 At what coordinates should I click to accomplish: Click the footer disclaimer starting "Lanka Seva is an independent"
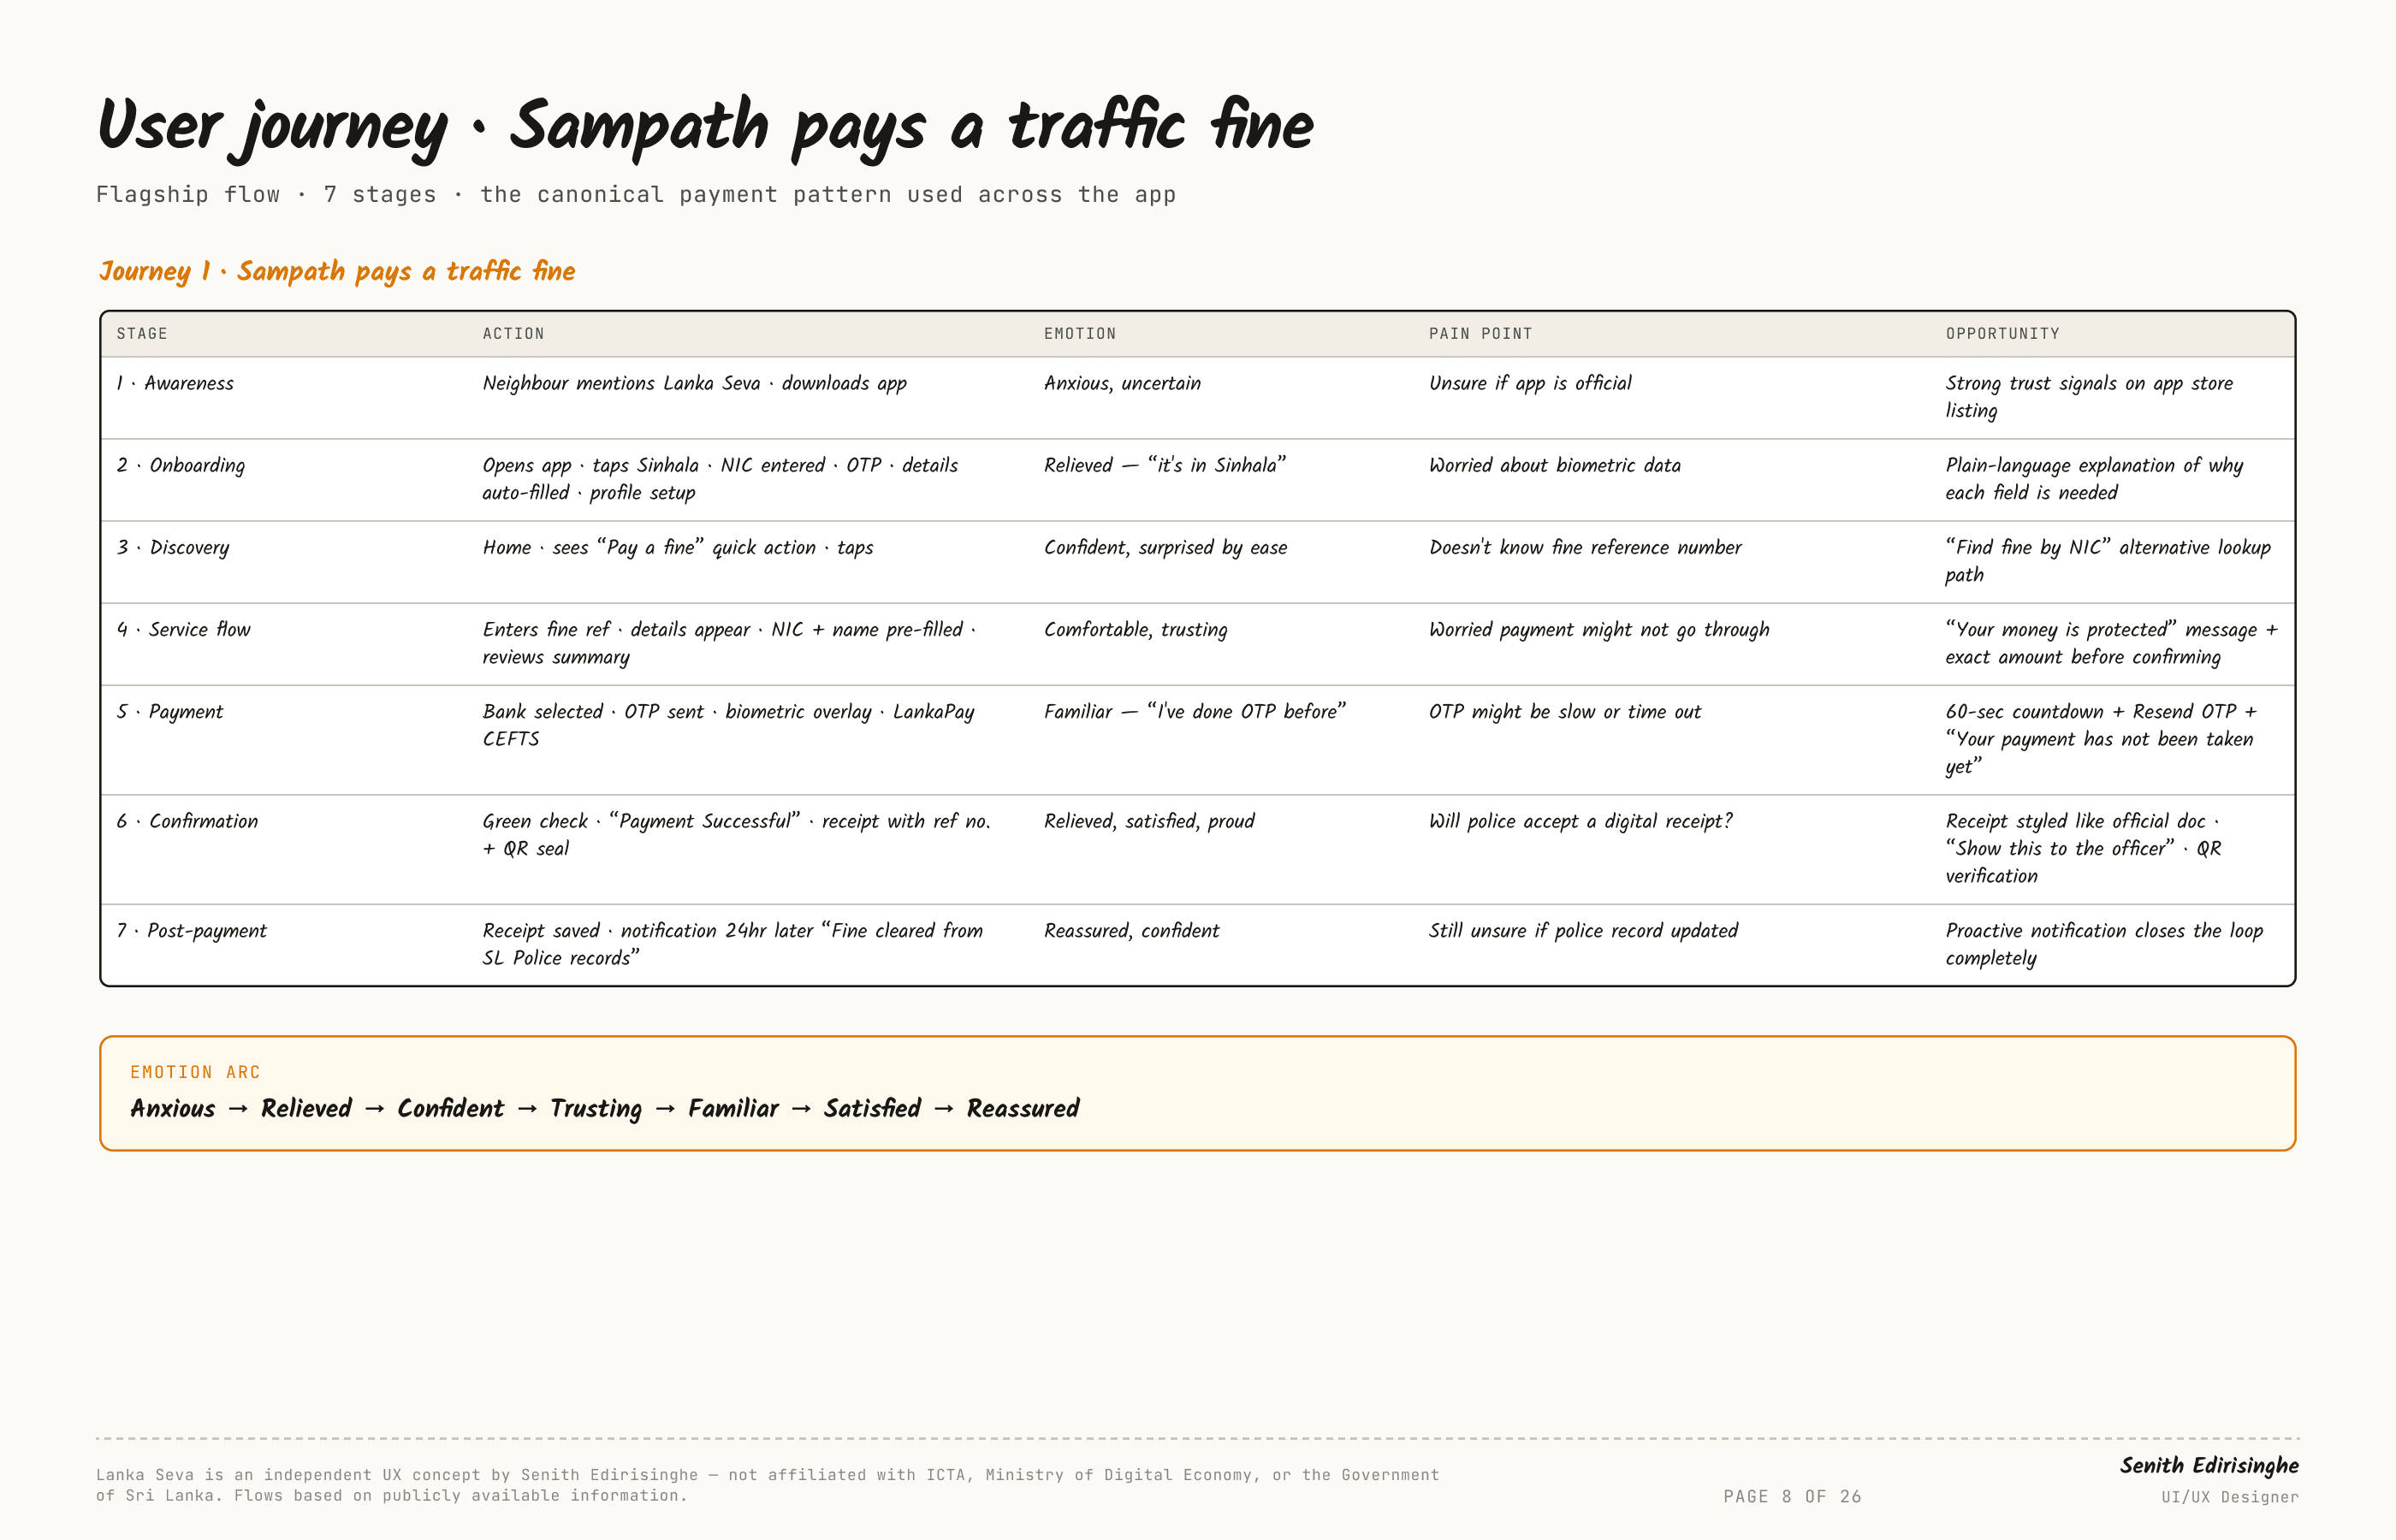tap(767, 1485)
